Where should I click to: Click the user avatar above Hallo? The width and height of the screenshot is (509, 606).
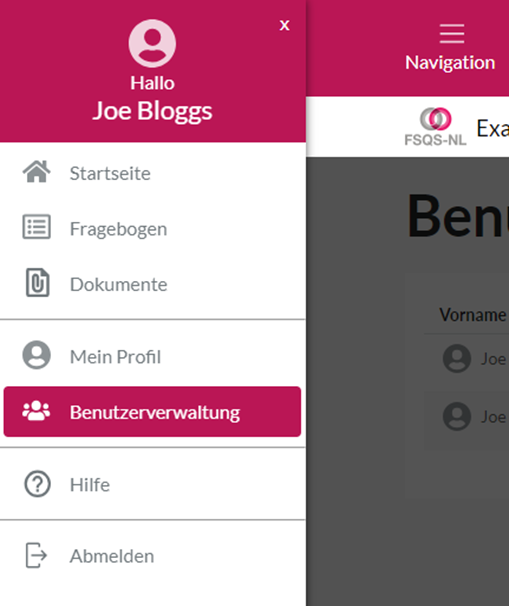pyautogui.click(x=152, y=43)
